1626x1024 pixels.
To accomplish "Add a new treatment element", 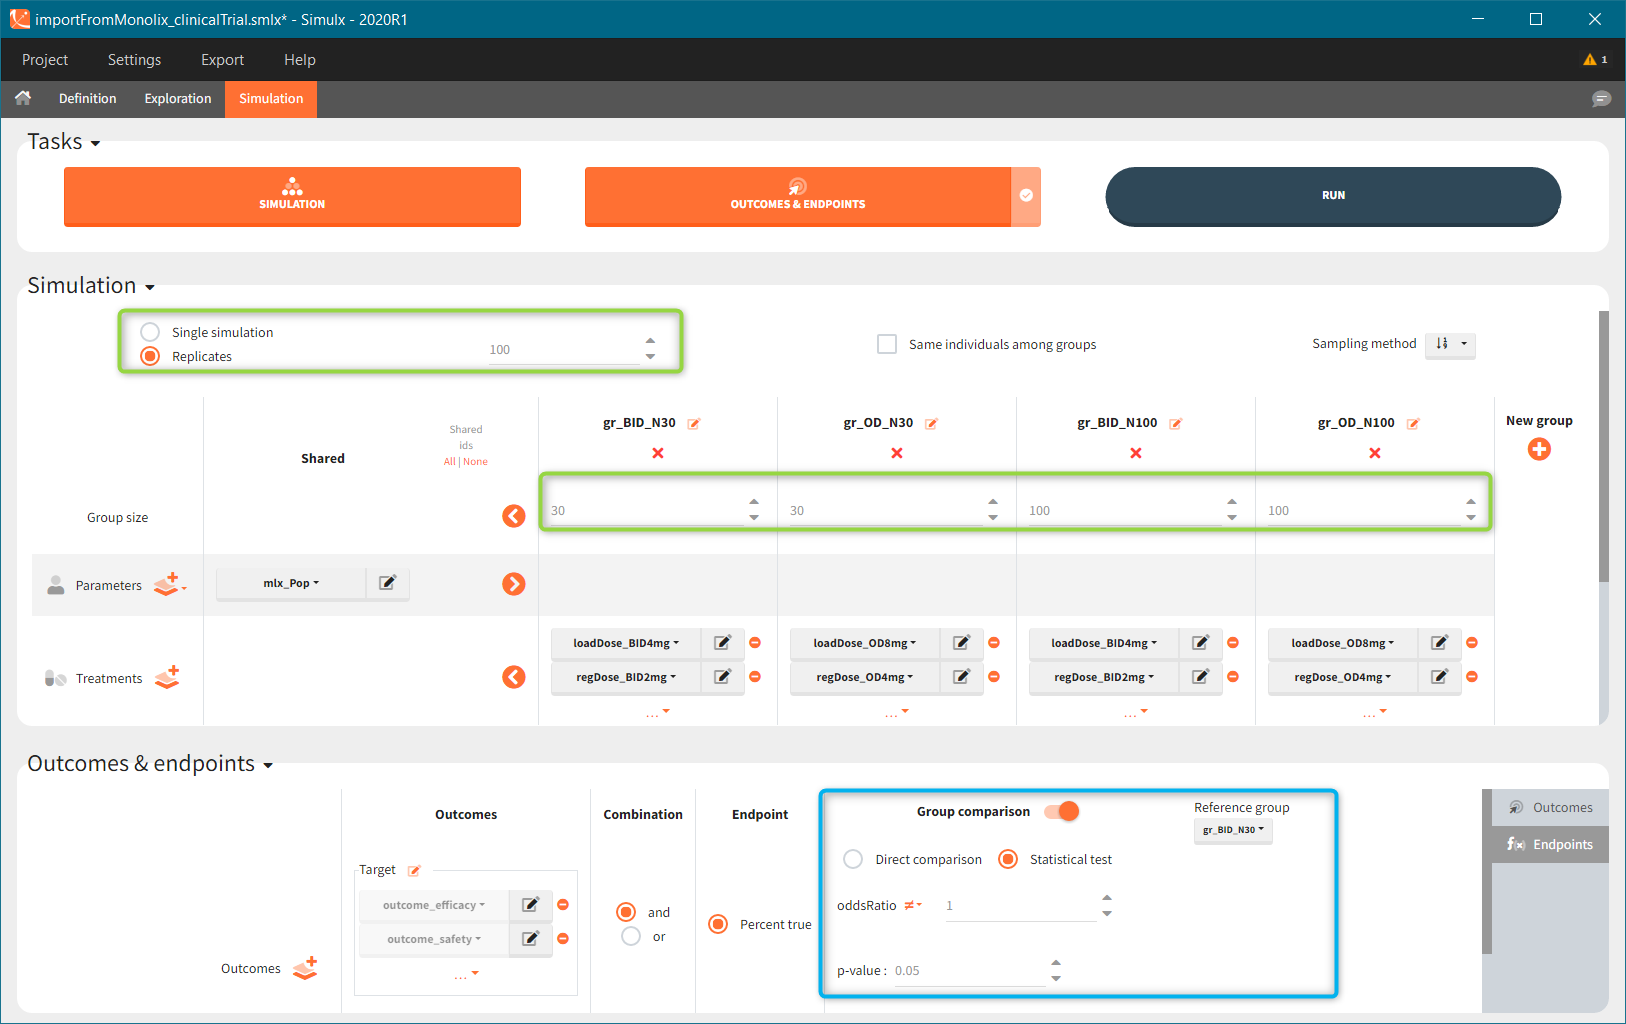I will [x=168, y=677].
